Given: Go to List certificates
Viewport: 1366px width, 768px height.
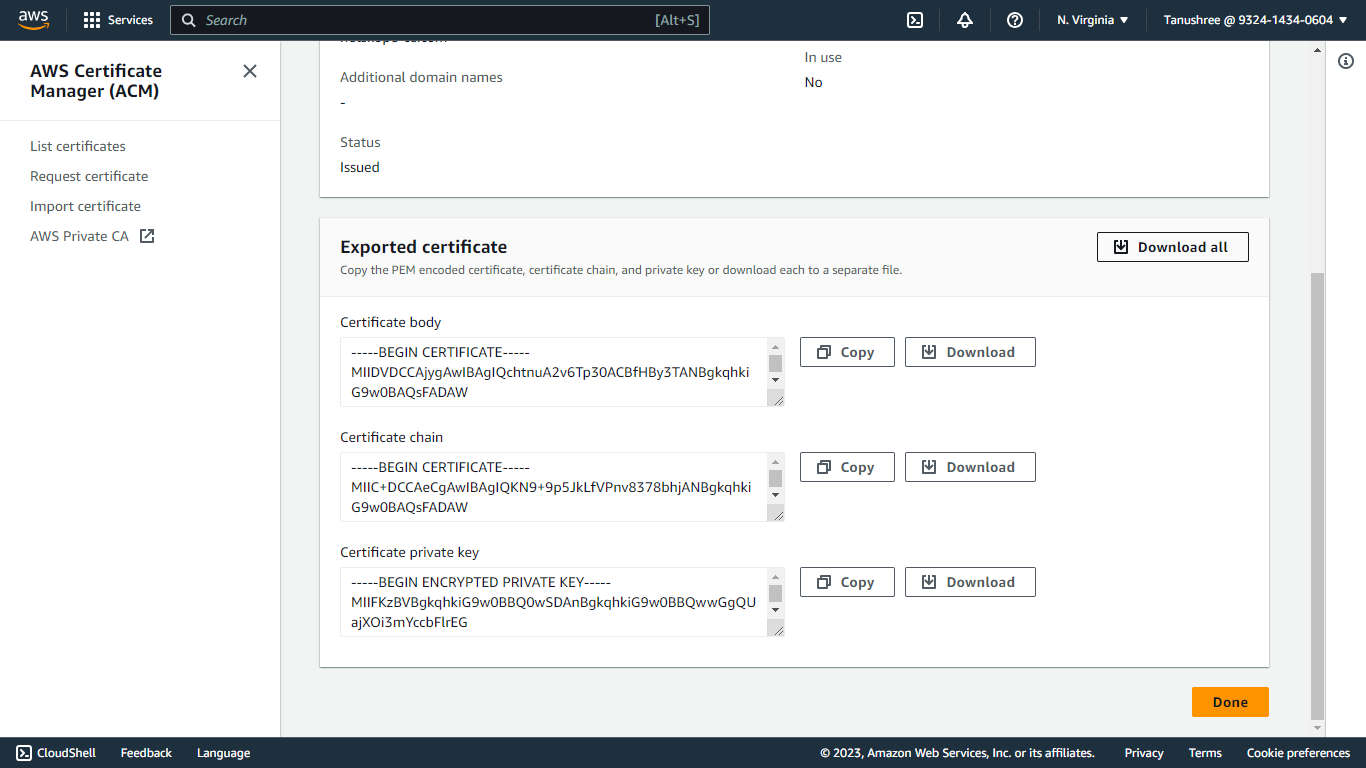Looking at the screenshot, I should [78, 146].
